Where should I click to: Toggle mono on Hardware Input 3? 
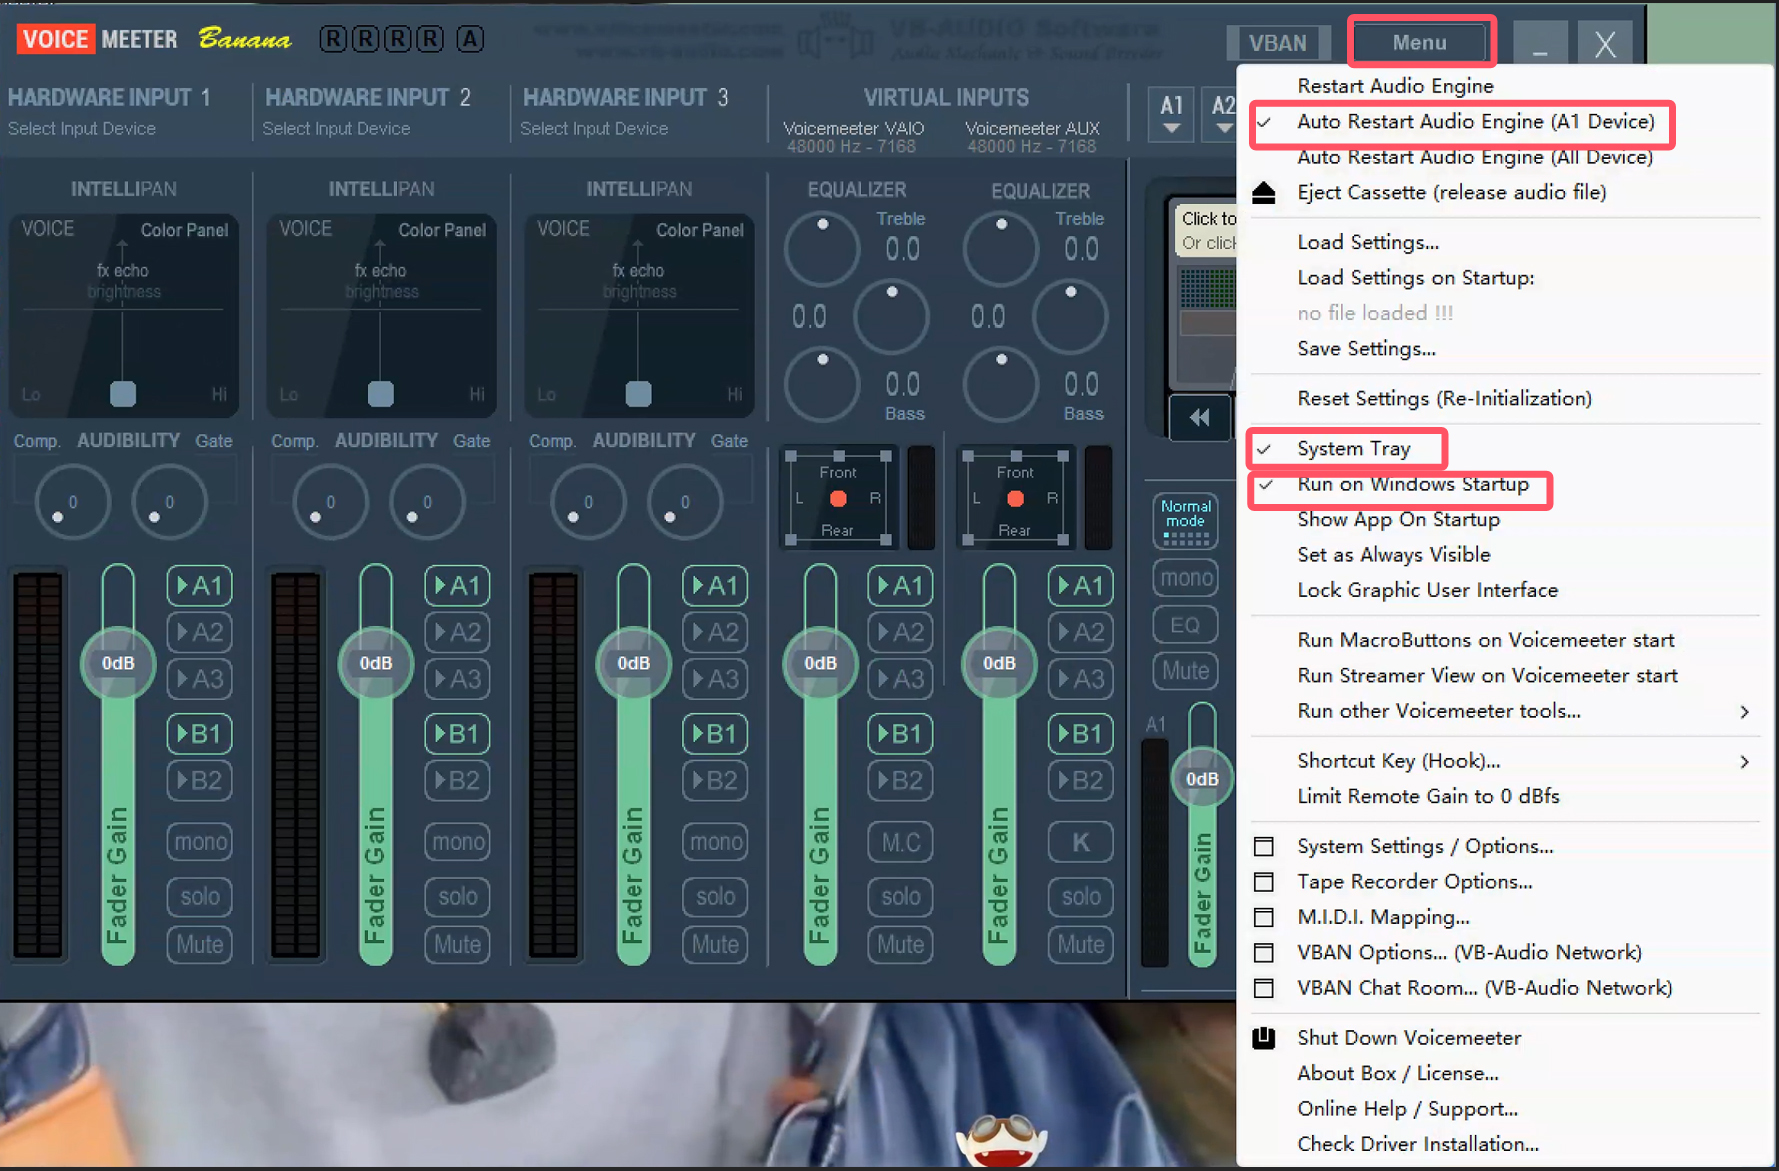click(x=716, y=842)
